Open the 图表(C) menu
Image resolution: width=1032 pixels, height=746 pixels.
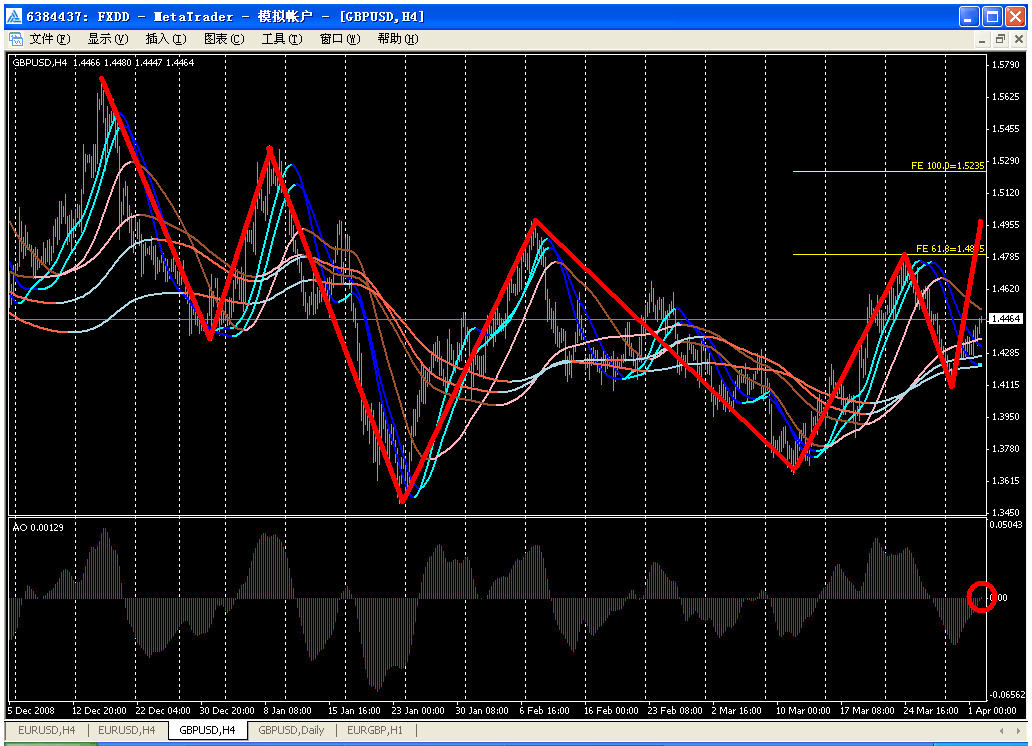point(223,39)
